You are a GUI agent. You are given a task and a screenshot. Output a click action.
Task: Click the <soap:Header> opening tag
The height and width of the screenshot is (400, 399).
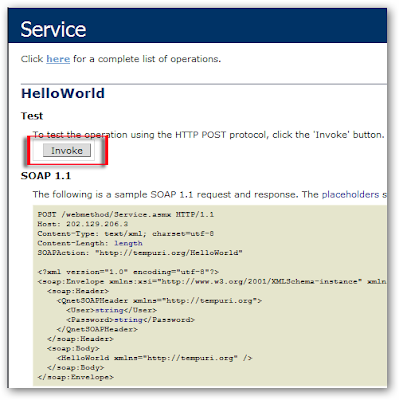tap(78, 291)
